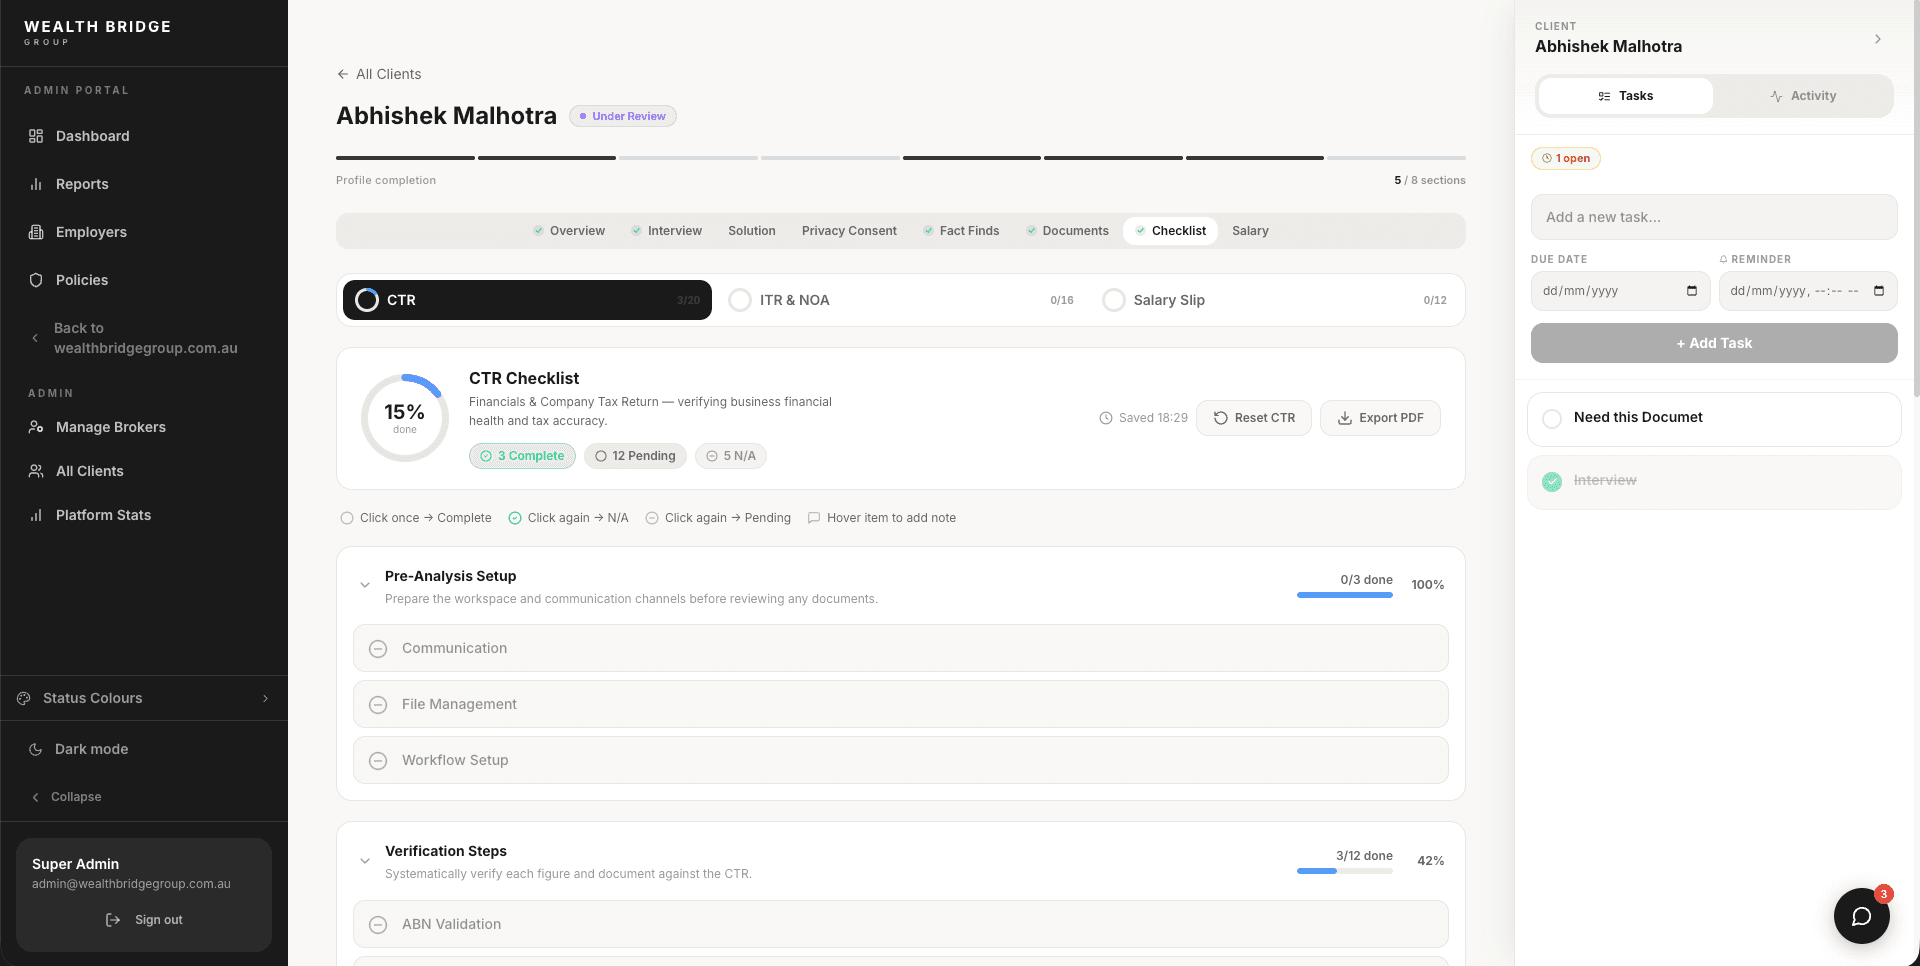Click the Employers building icon
This screenshot has width=1920, height=966.
click(36, 232)
